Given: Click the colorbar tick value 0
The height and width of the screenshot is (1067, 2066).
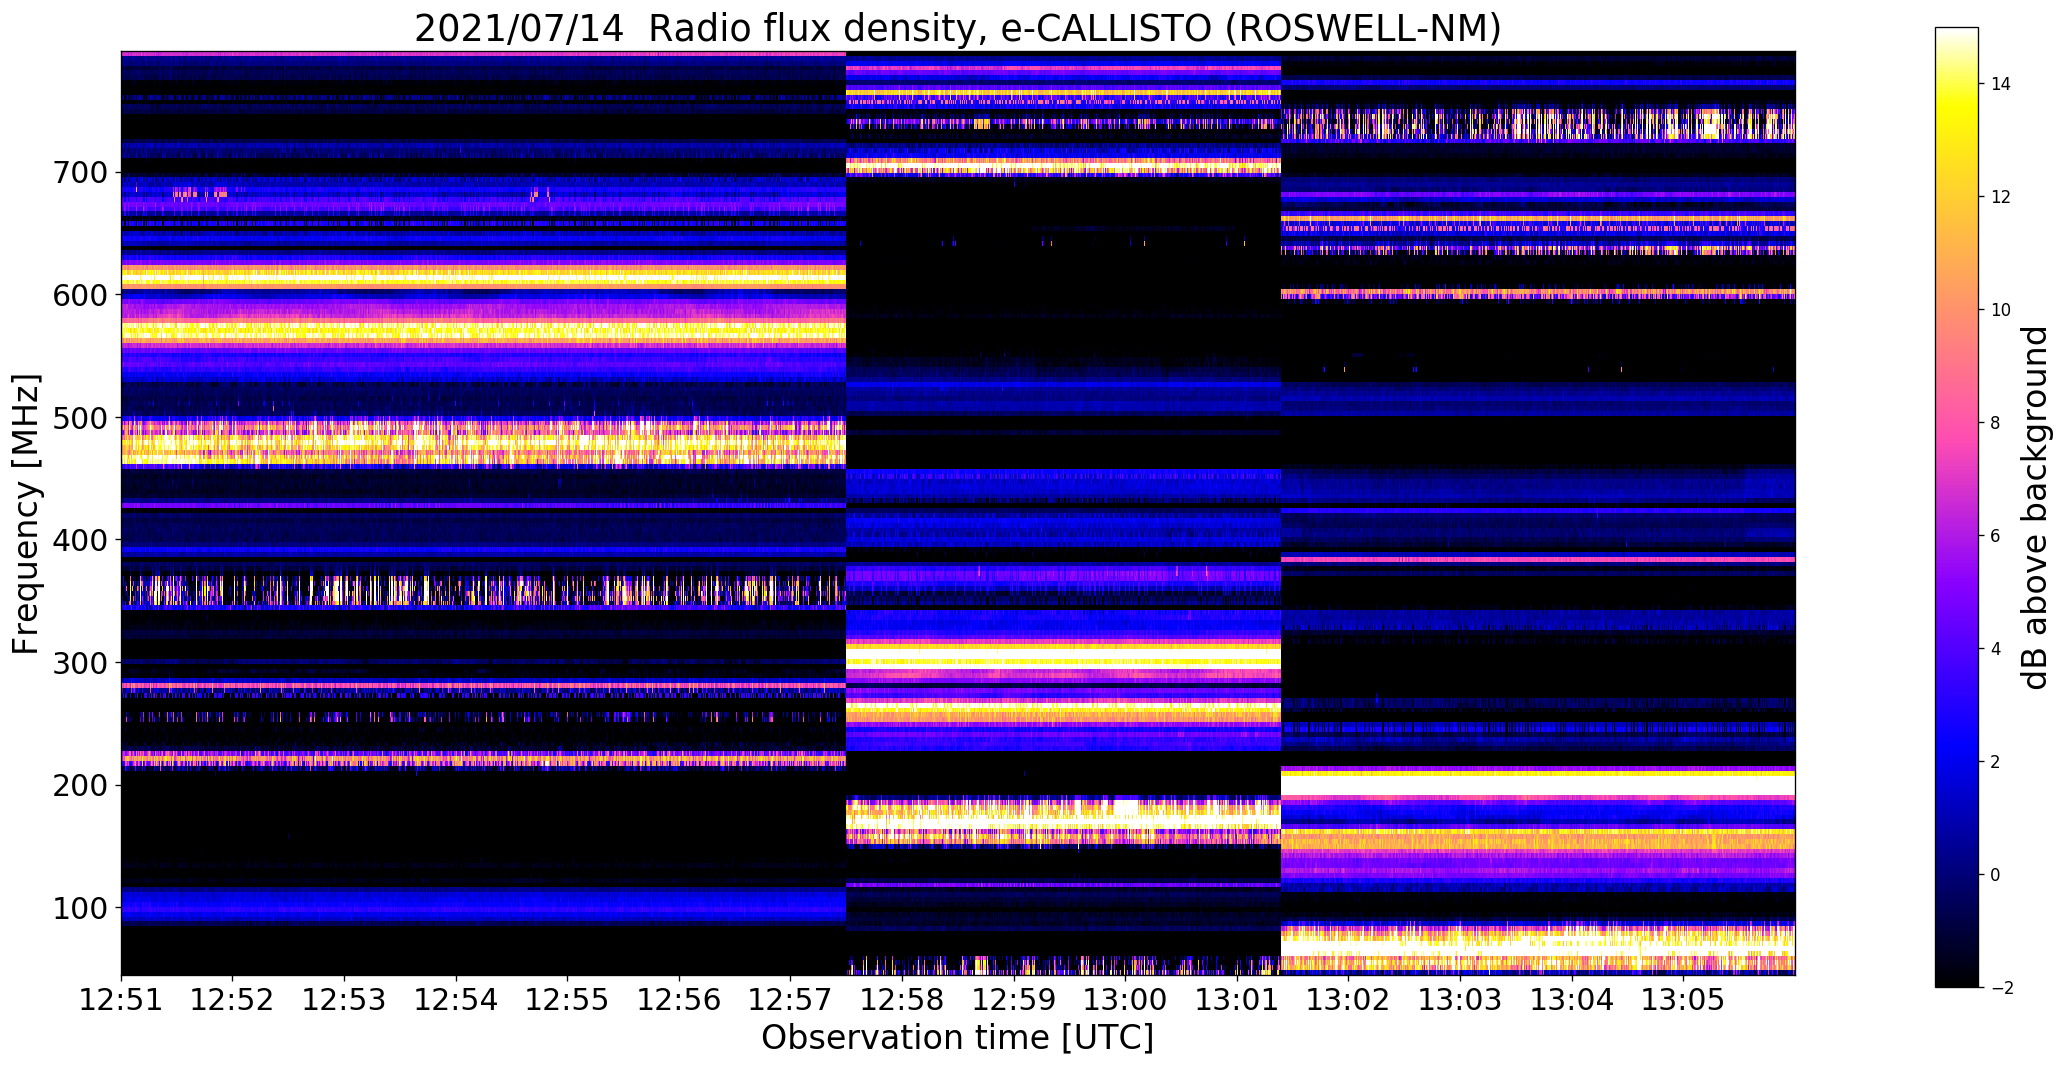Looking at the screenshot, I should click(x=1996, y=875).
